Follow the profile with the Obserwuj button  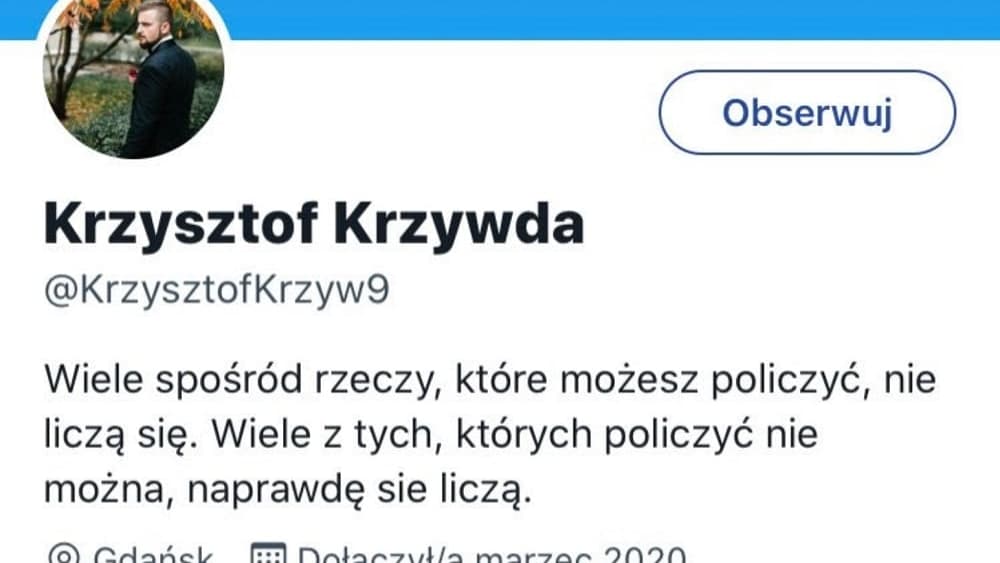pos(807,112)
